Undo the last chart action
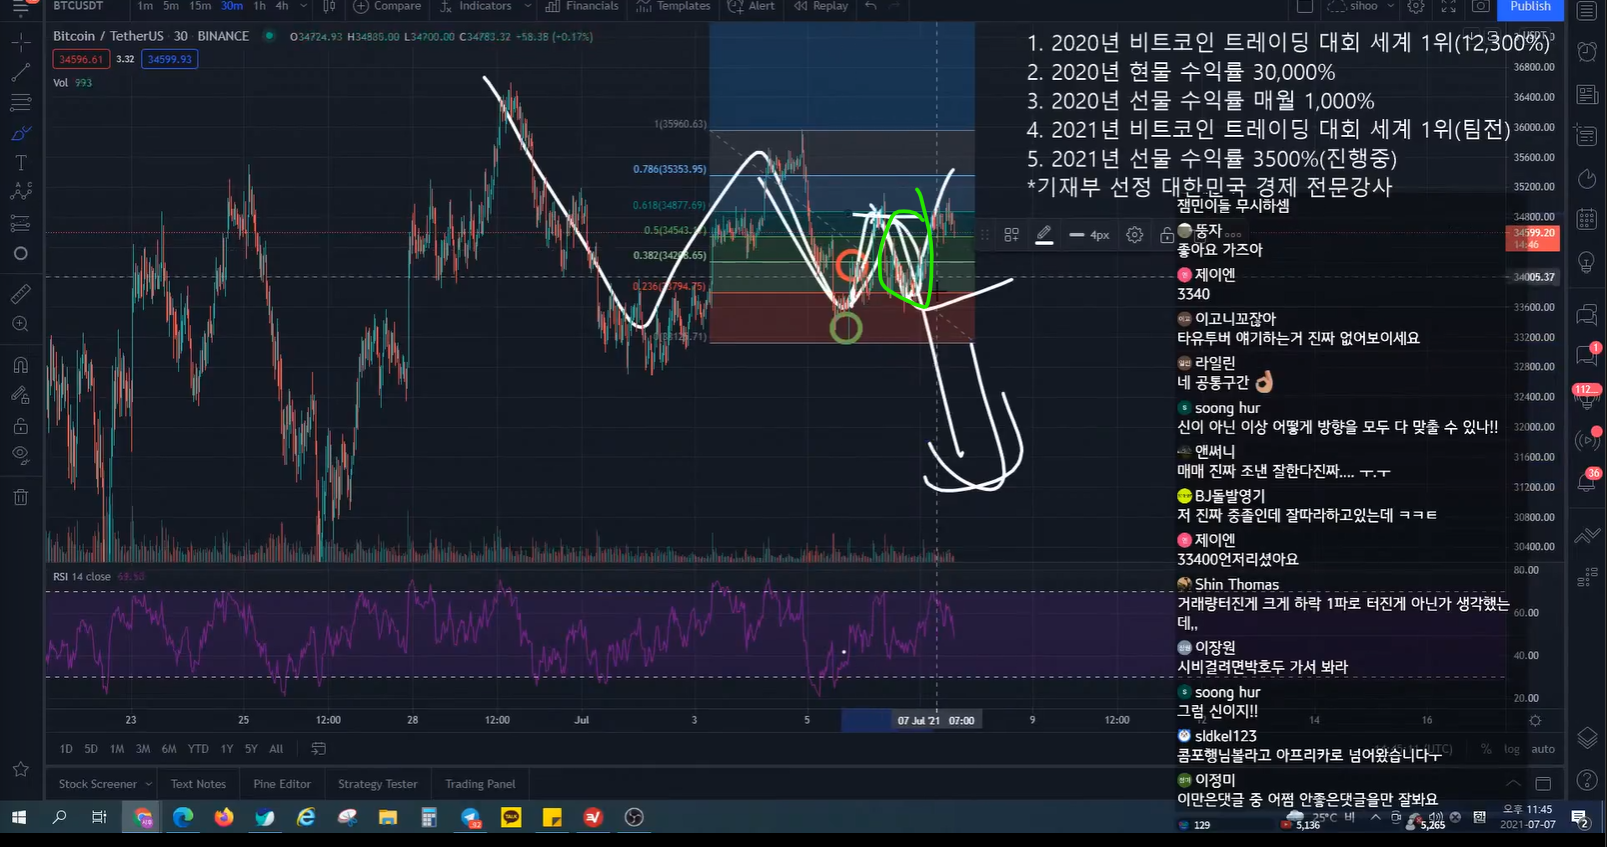1607x847 pixels. pyautogui.click(x=871, y=6)
